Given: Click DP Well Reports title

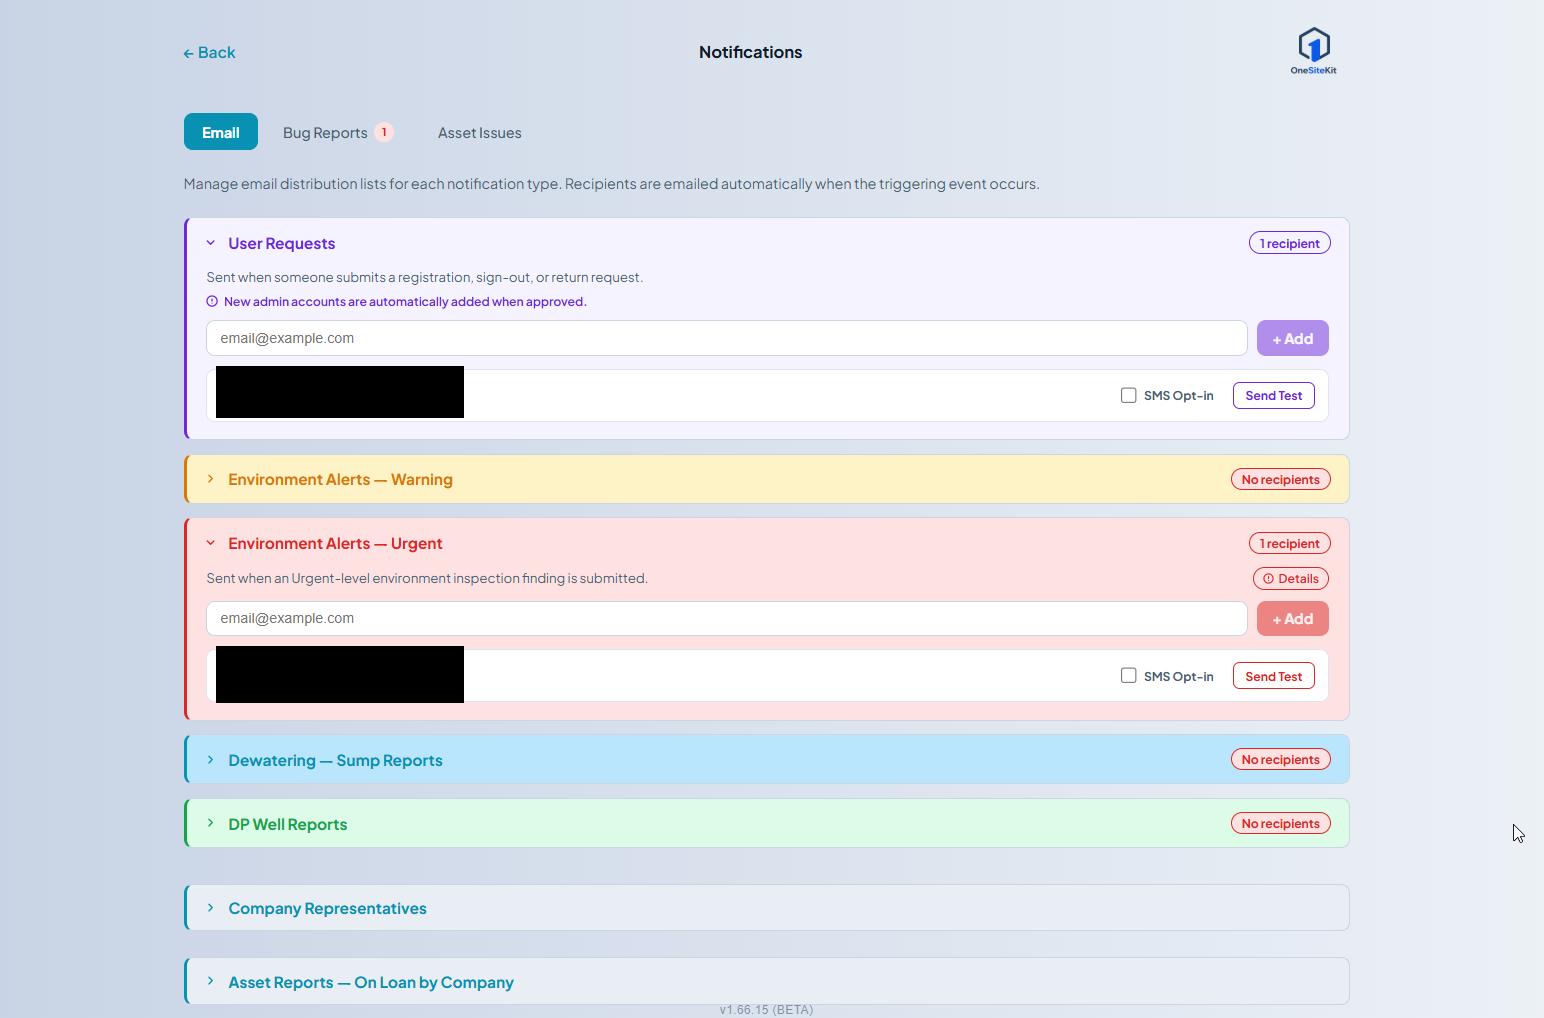Looking at the screenshot, I should point(288,824).
